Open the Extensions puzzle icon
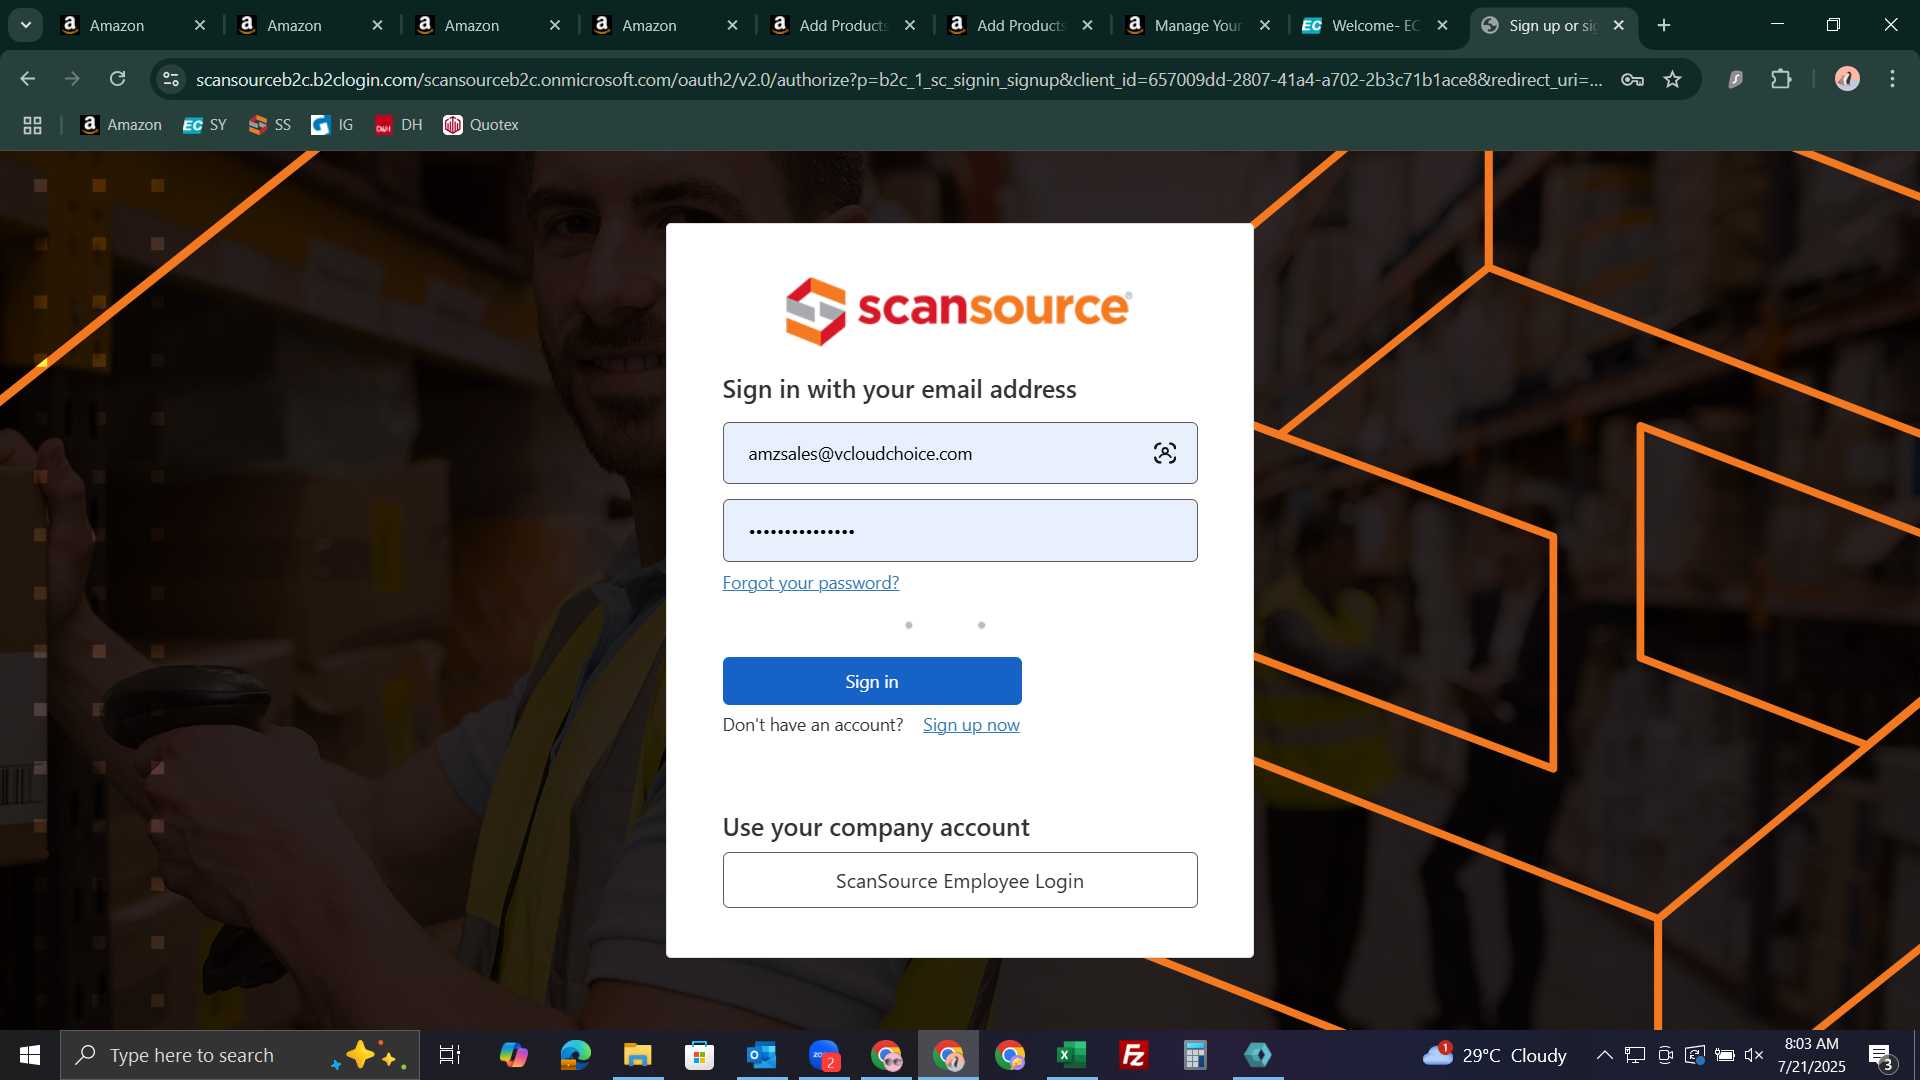1920x1080 pixels. [1781, 79]
